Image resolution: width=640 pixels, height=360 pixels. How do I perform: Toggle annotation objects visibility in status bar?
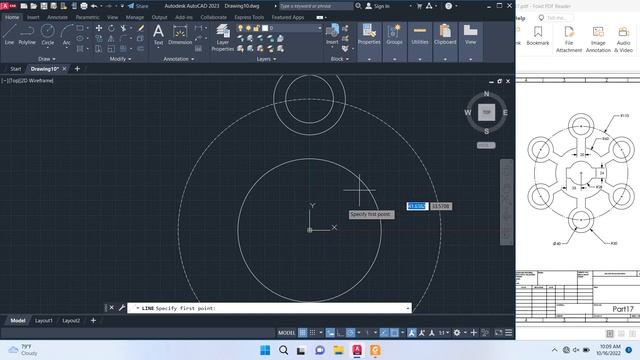click(412, 333)
